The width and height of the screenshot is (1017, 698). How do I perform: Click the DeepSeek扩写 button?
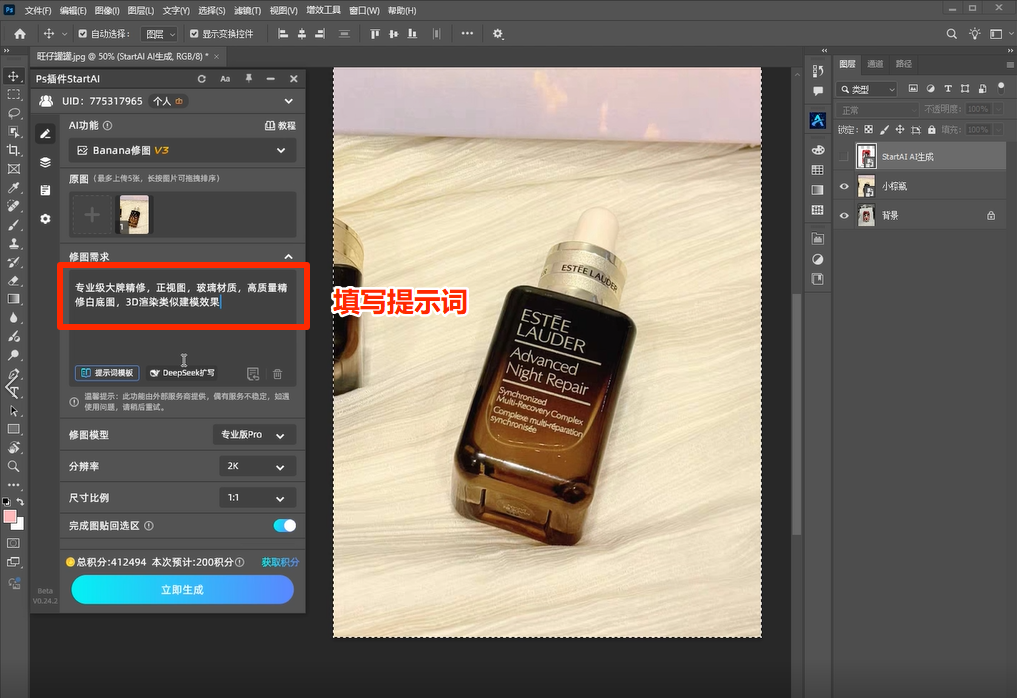click(x=182, y=373)
